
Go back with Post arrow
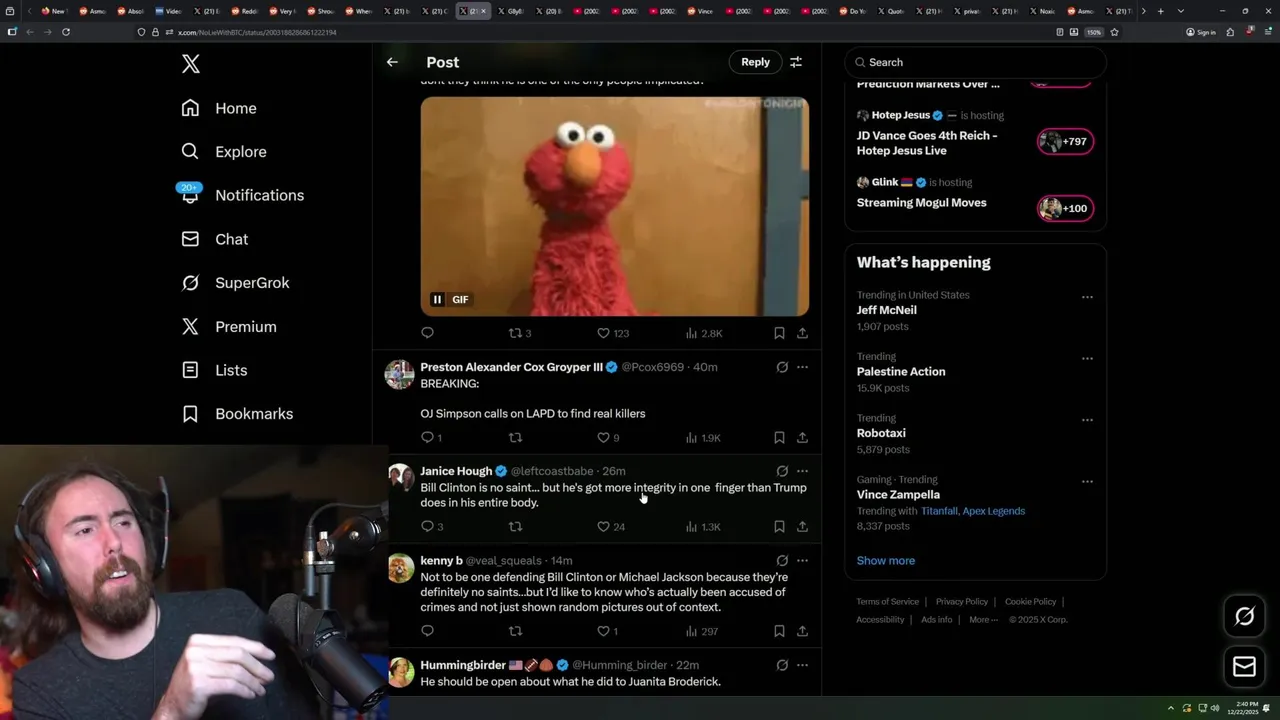[392, 62]
